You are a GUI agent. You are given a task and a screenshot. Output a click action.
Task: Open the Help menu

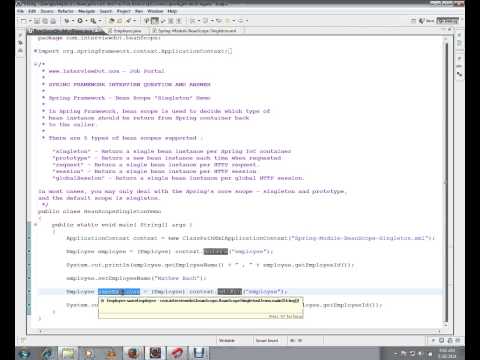172,11
